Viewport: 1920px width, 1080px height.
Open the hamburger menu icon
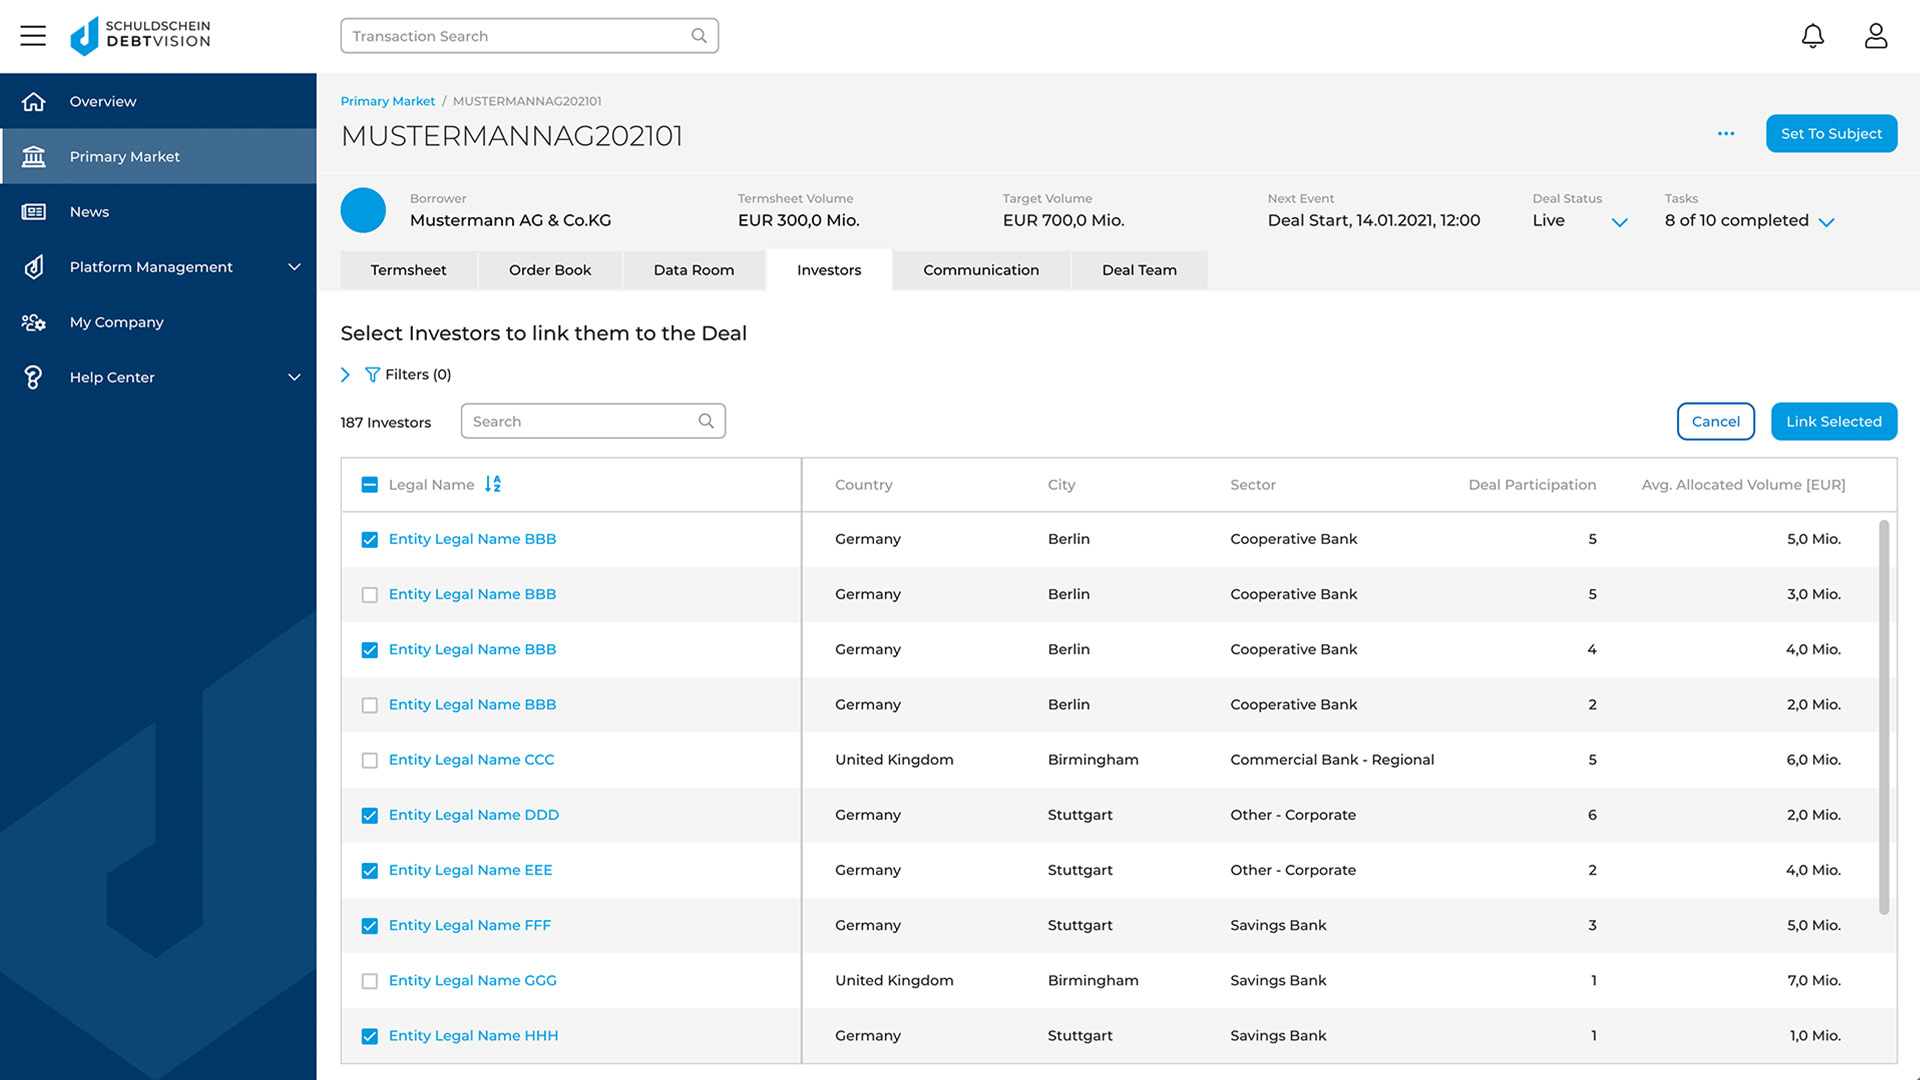[x=33, y=36]
